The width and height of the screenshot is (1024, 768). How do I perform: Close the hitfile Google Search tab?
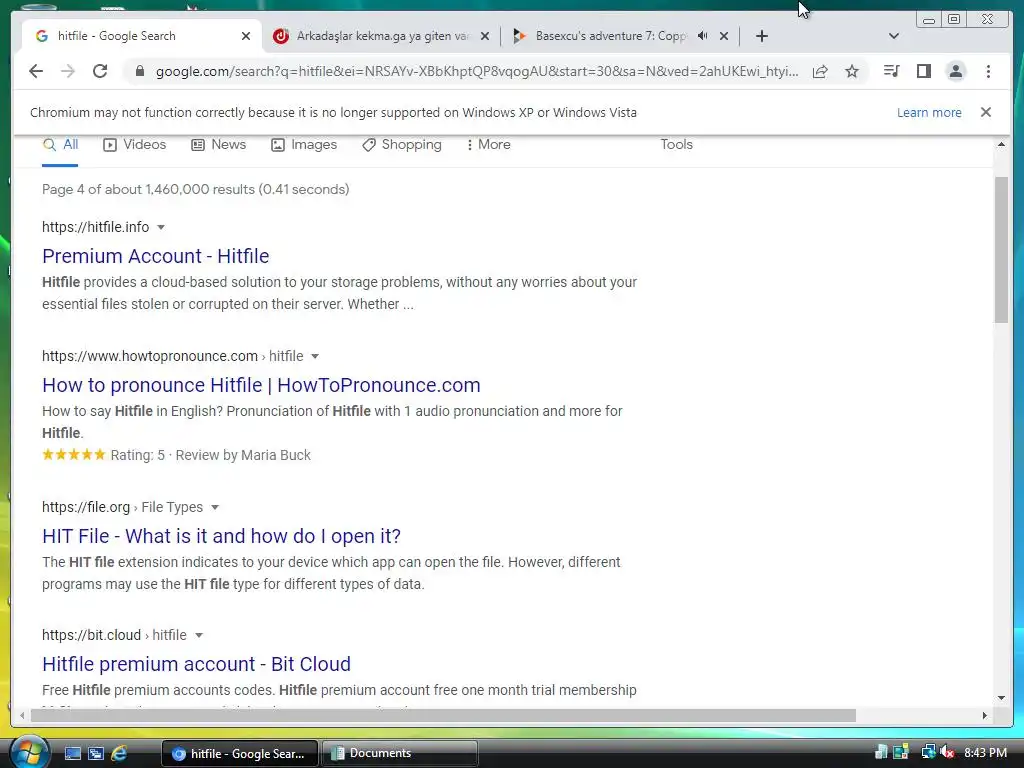click(x=246, y=37)
